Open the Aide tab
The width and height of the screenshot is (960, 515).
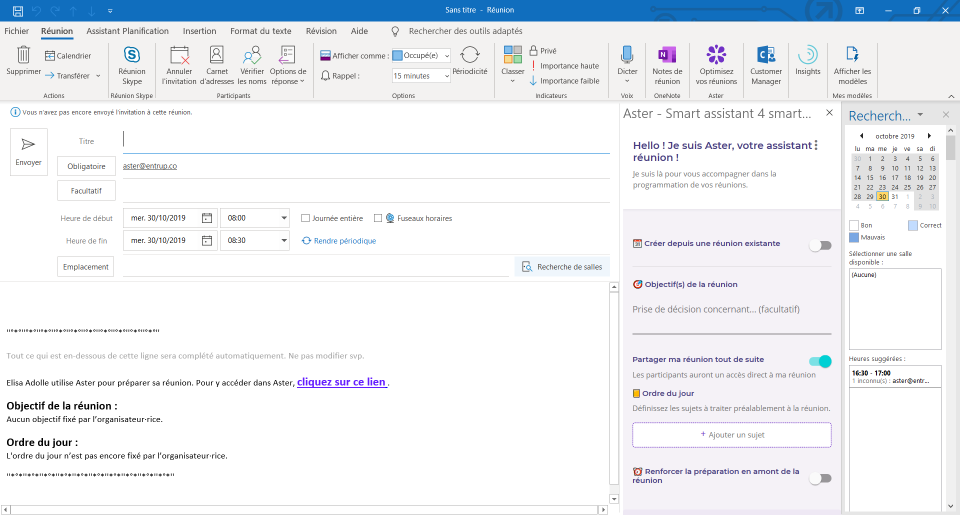click(x=359, y=31)
